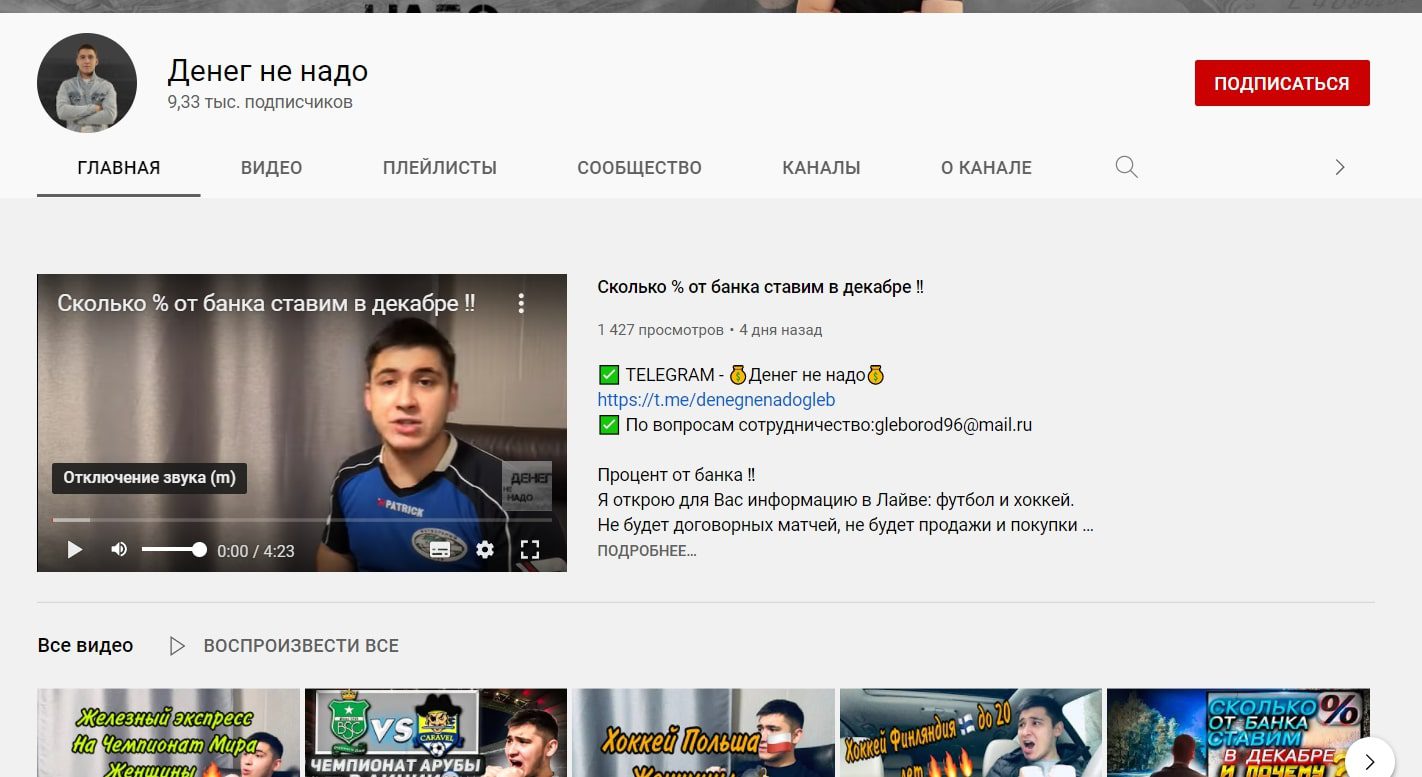
Task: Open the Железный экспресс video thumbnail
Action: 168,733
